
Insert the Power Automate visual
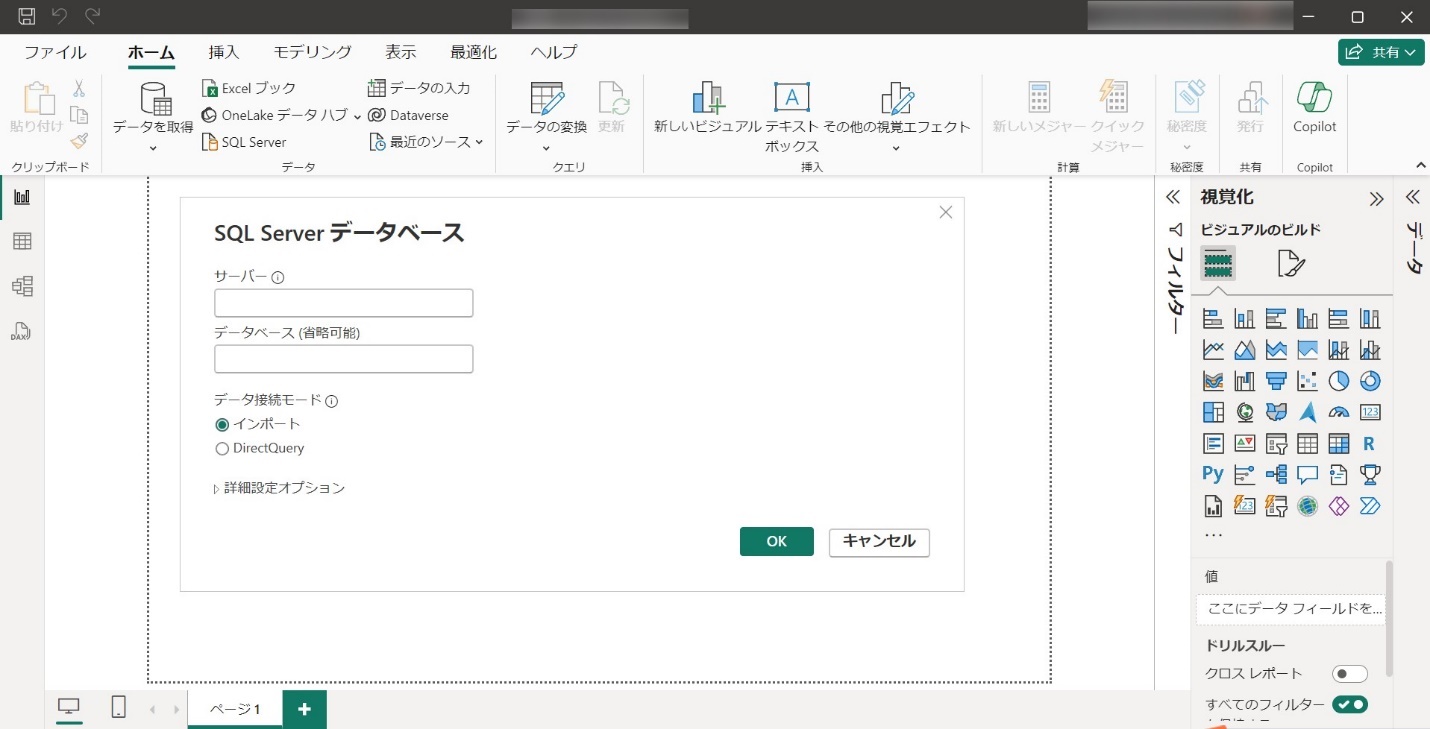click(1370, 505)
